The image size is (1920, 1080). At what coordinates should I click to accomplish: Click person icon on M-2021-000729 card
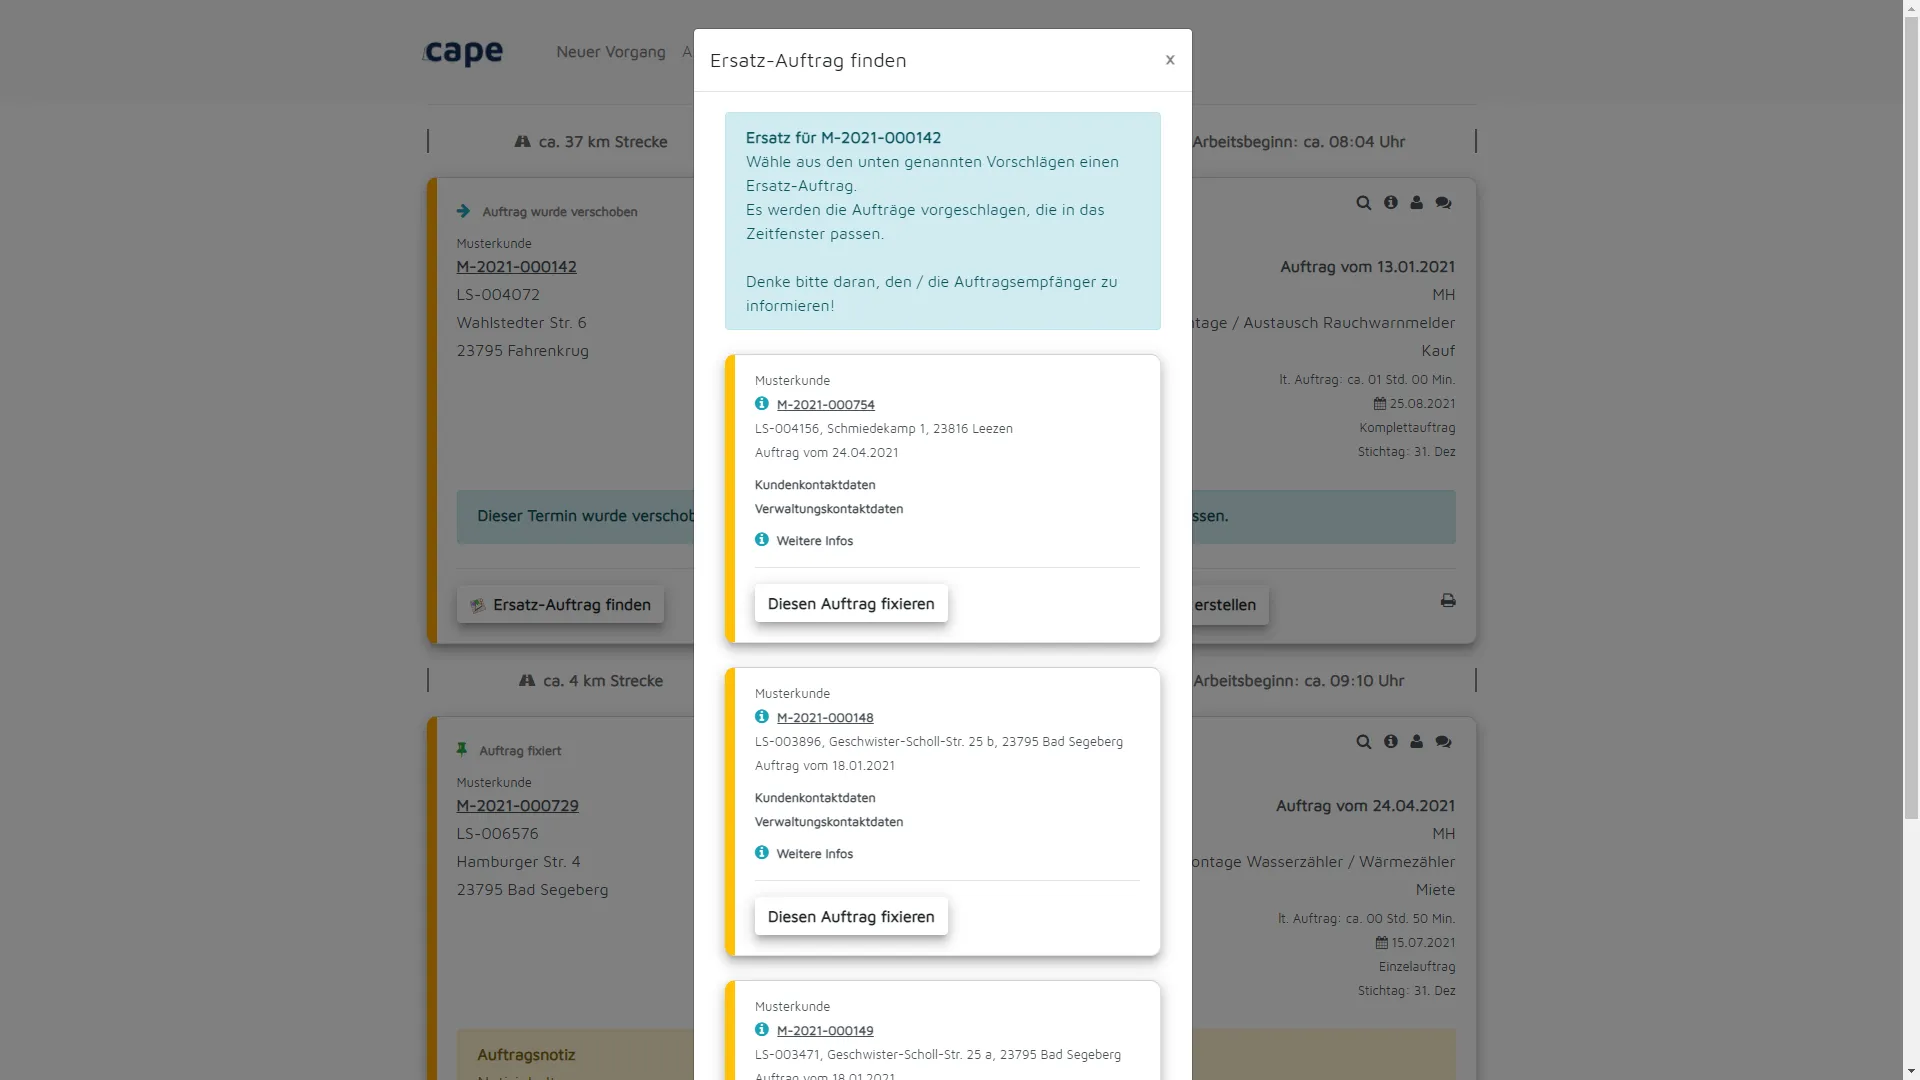pyautogui.click(x=1417, y=742)
